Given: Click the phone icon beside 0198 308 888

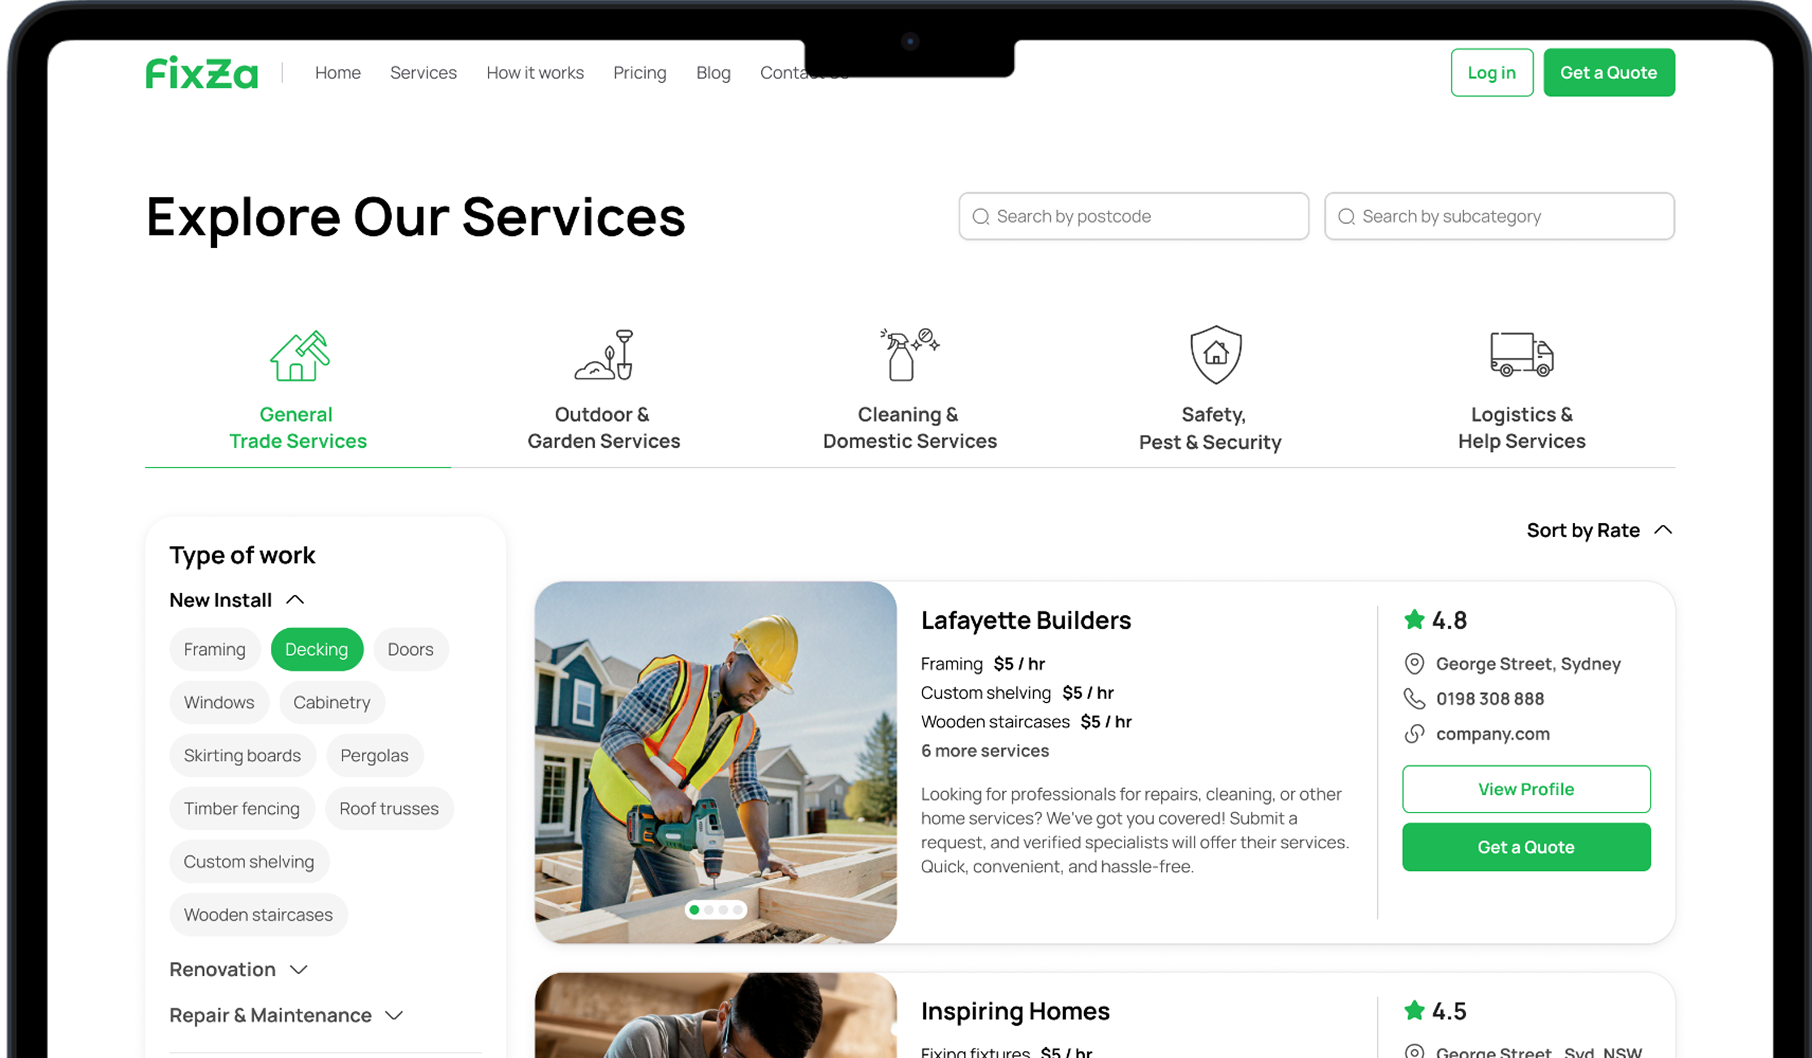Looking at the screenshot, I should point(1414,699).
